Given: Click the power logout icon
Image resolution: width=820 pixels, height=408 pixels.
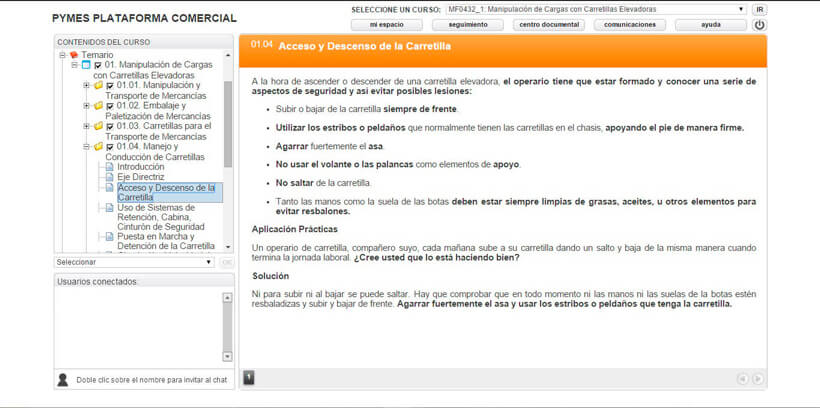Looking at the screenshot, I should coord(759,25).
